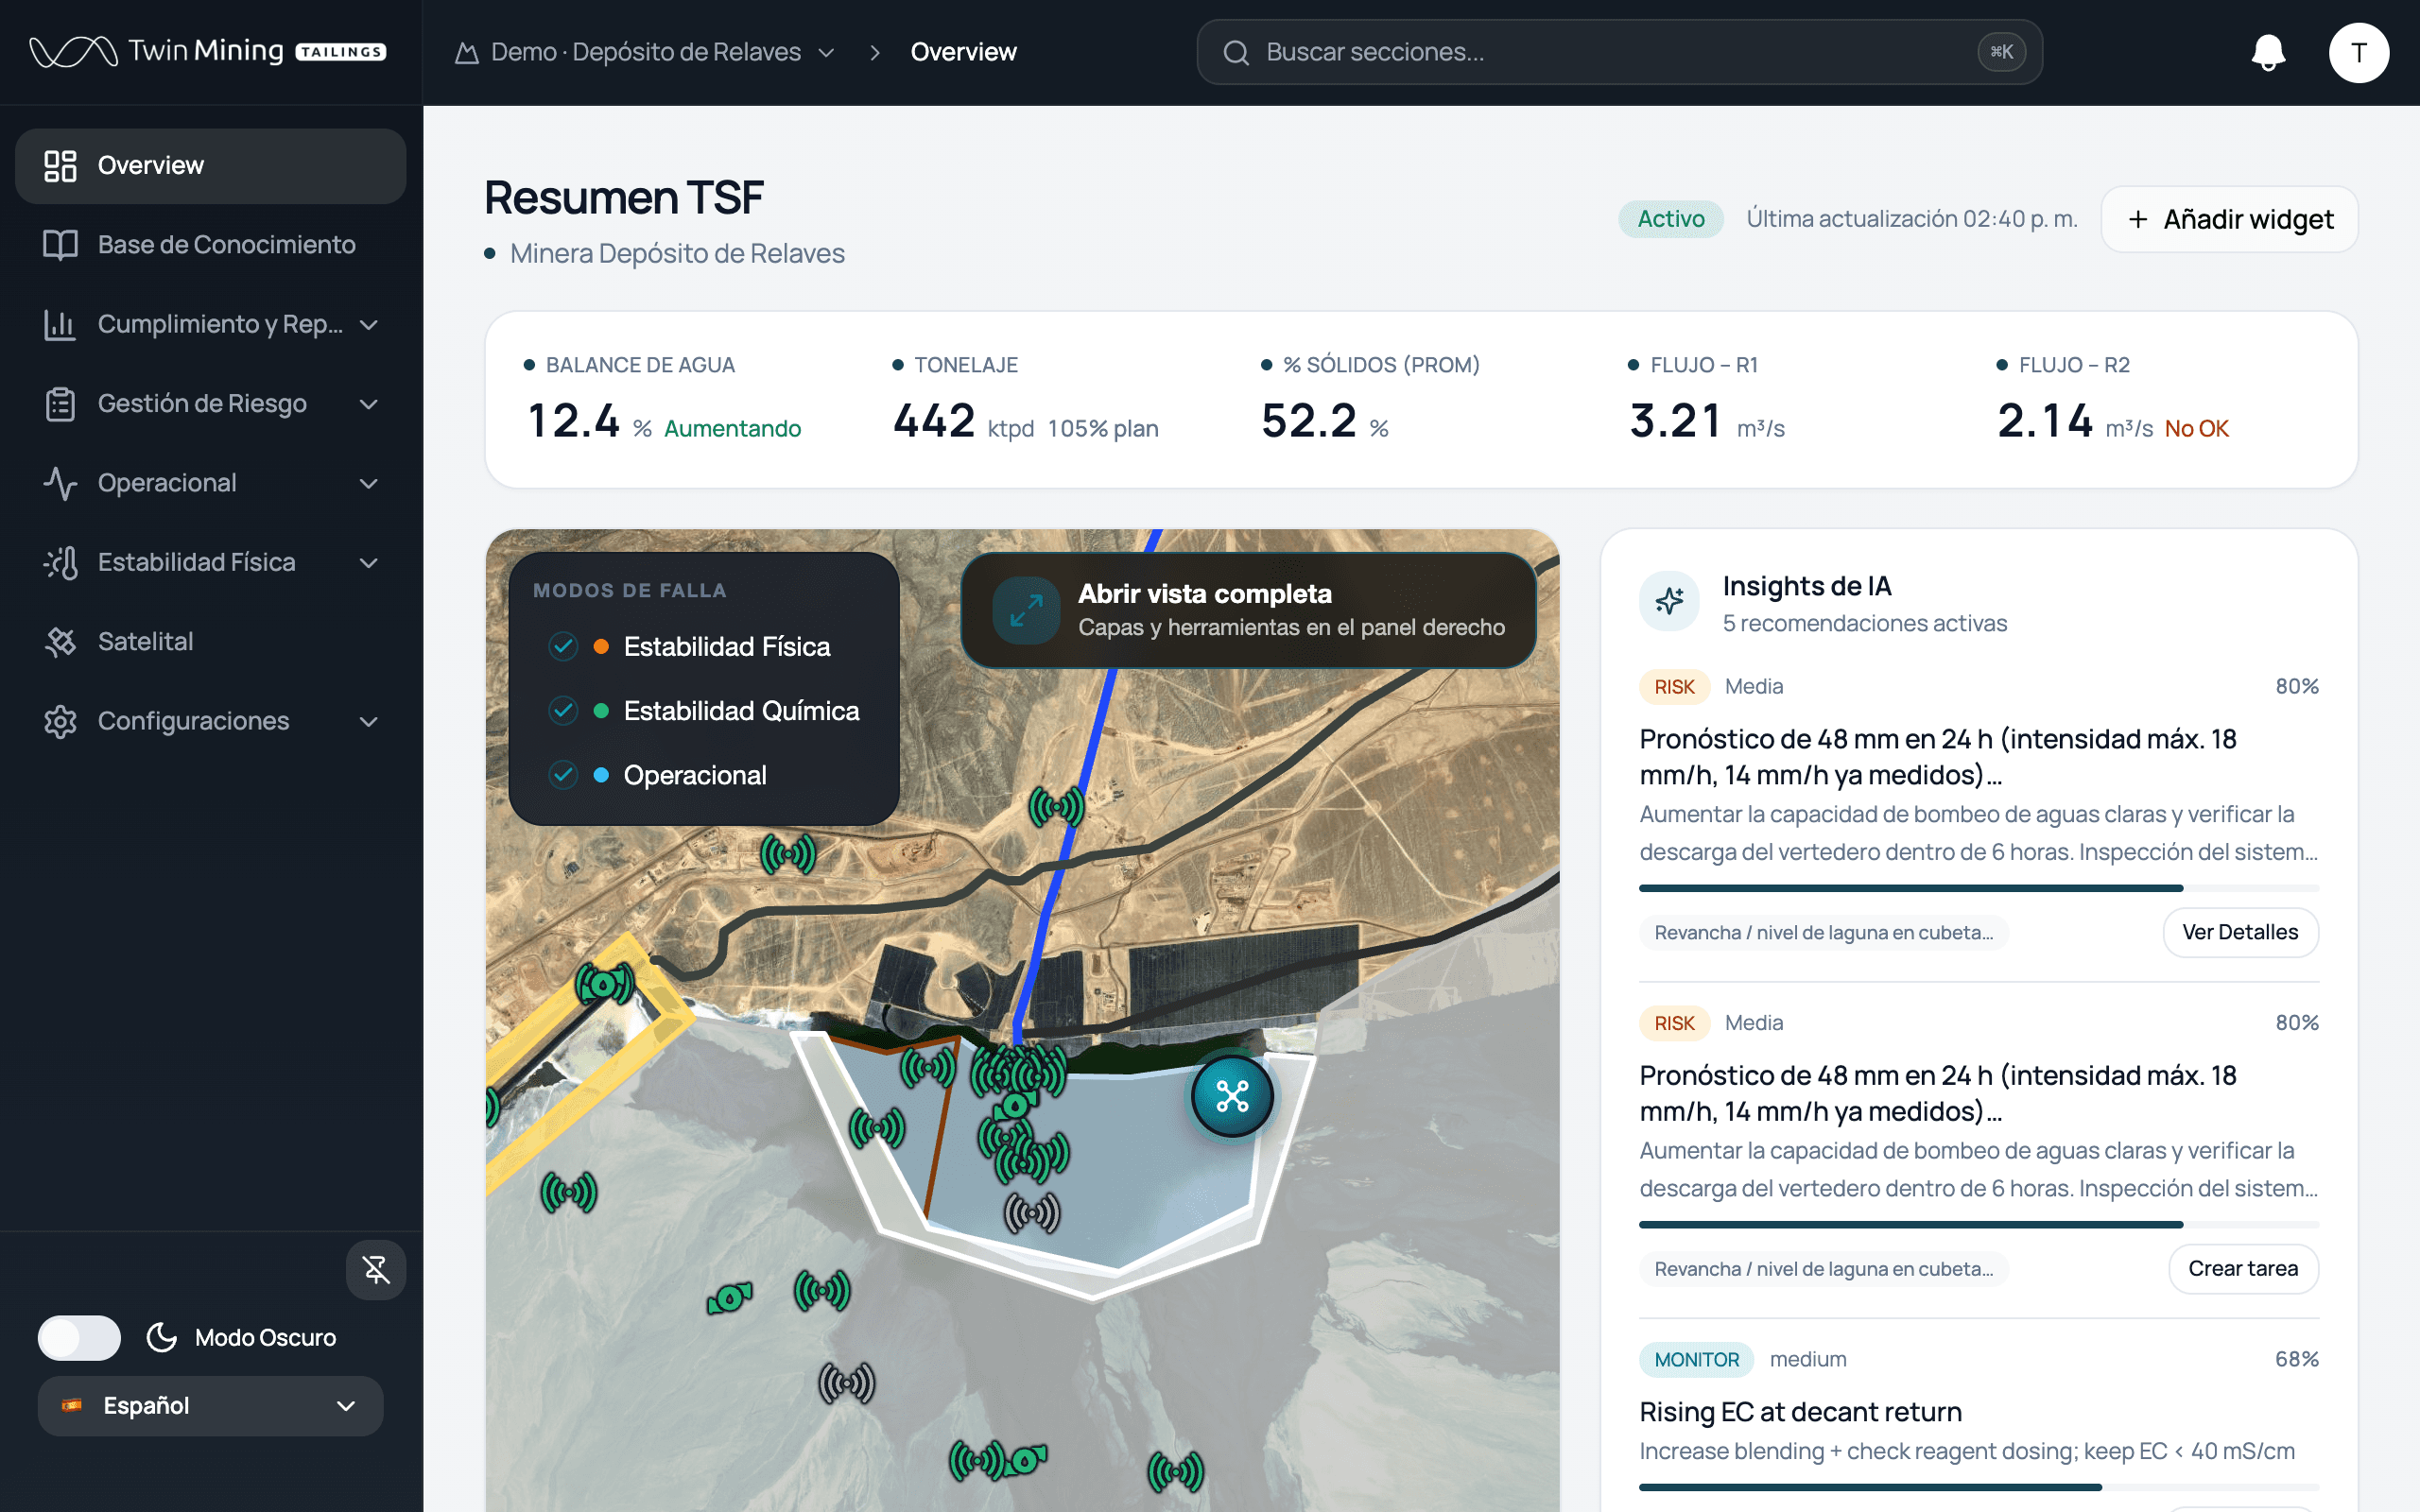Click the Crear tarea insight's confidence bar
The image size is (2420, 1512).
point(1978,1224)
